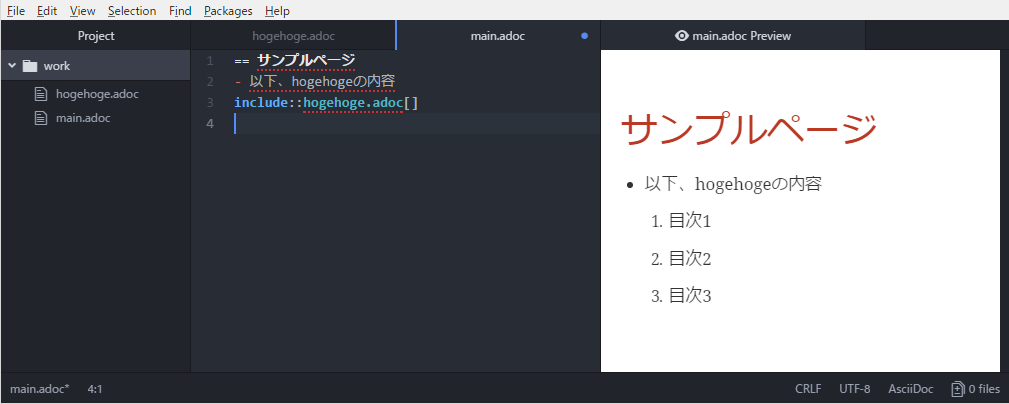Image resolution: width=1009 pixels, height=404 pixels.
Task: Click 目次3 in the preview
Action: coord(690,296)
